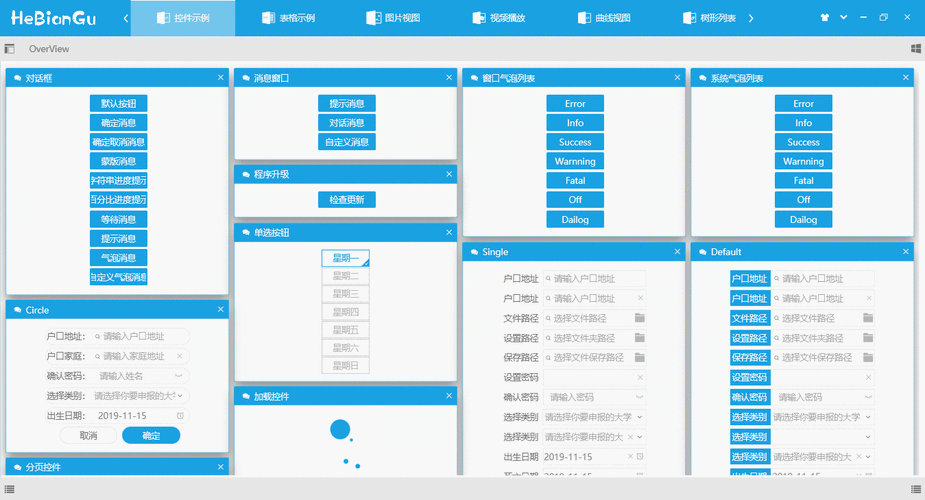Open the 曲线视图 tab
This screenshot has height=500, width=925.
(604, 18)
